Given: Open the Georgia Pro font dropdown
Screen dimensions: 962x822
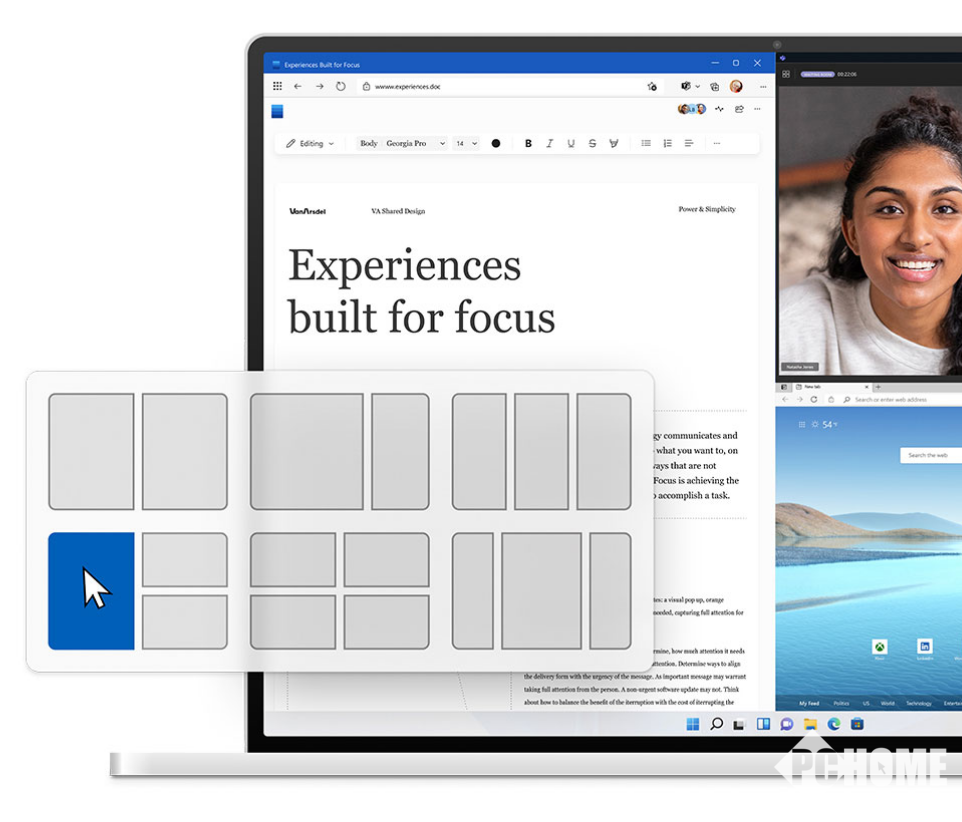Looking at the screenshot, I should (415, 144).
